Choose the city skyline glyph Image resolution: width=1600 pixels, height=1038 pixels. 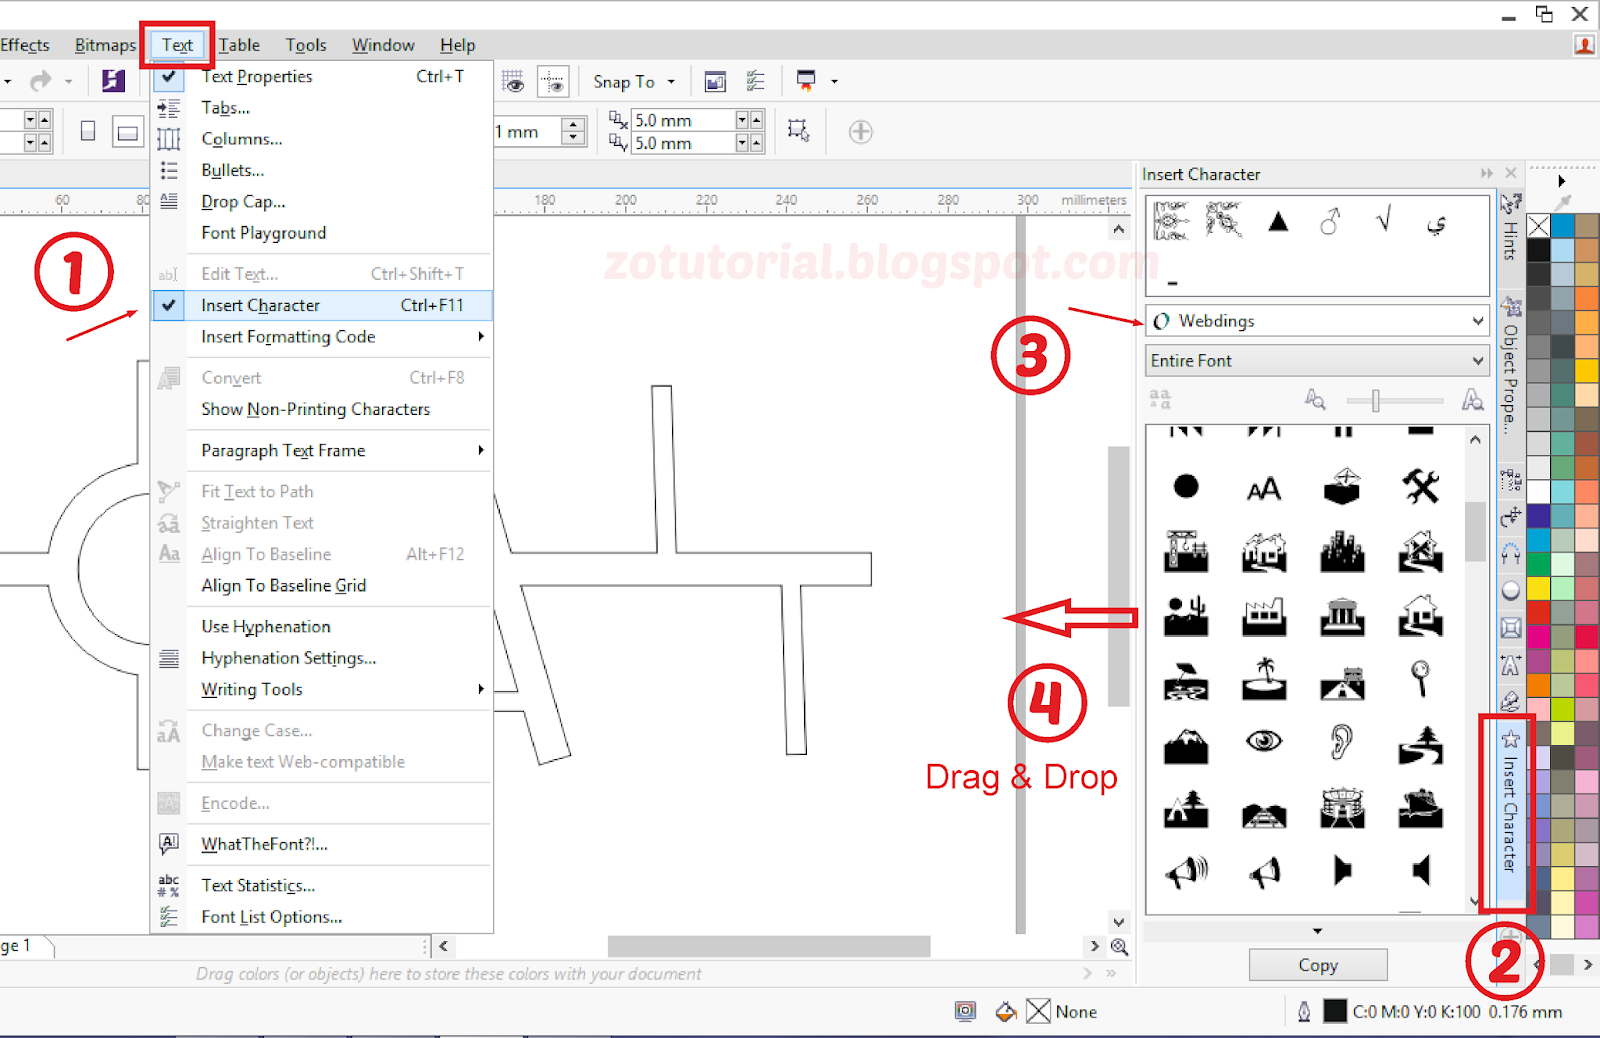click(1342, 552)
